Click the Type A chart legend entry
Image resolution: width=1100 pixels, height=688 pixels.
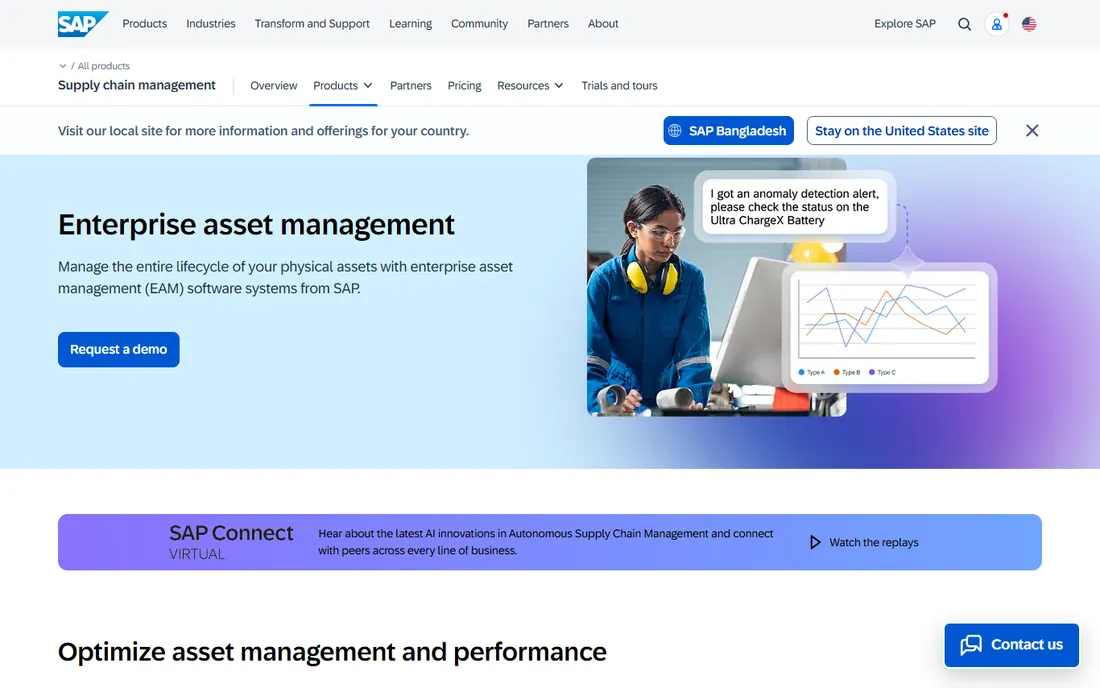[x=812, y=372]
